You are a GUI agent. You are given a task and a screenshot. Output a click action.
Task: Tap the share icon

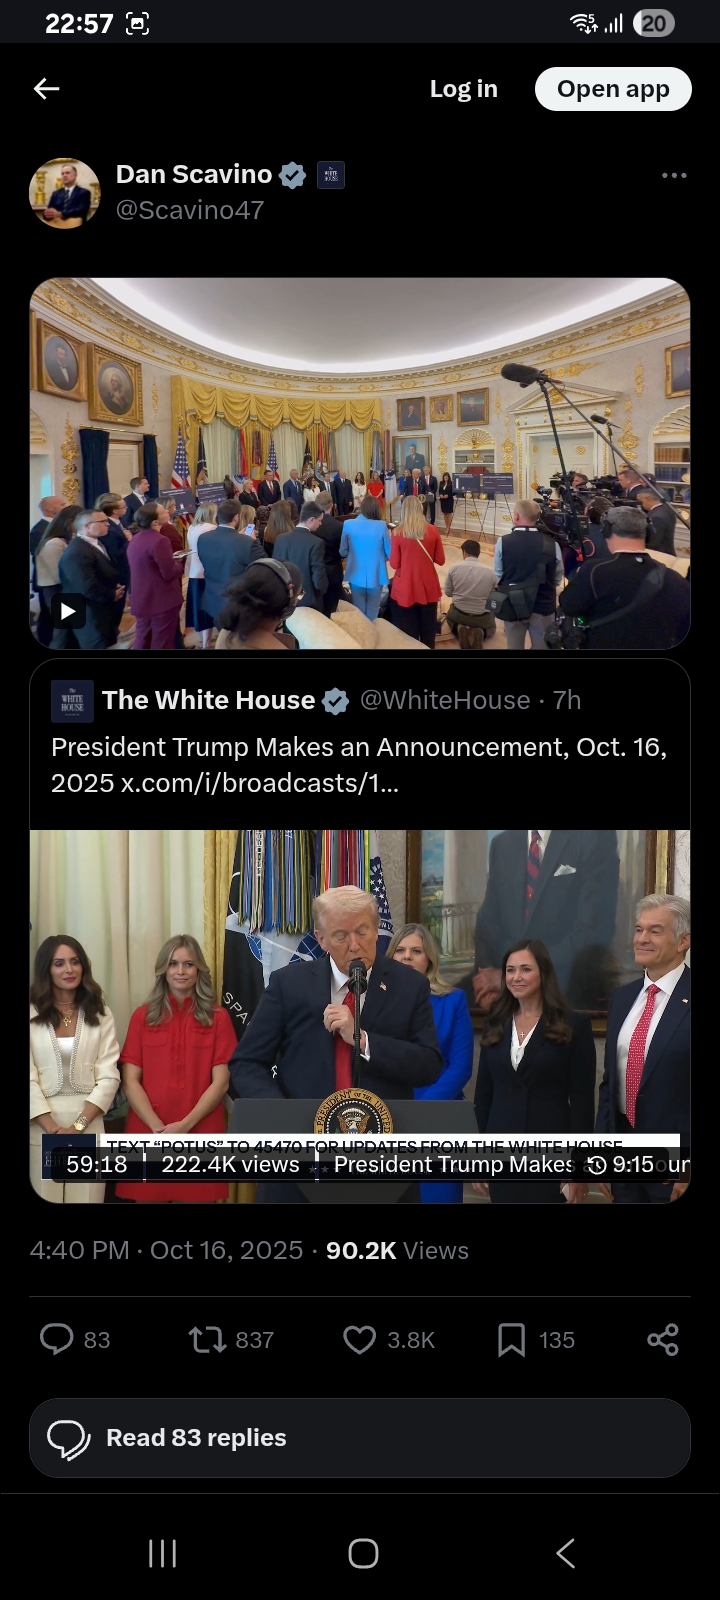click(663, 1339)
